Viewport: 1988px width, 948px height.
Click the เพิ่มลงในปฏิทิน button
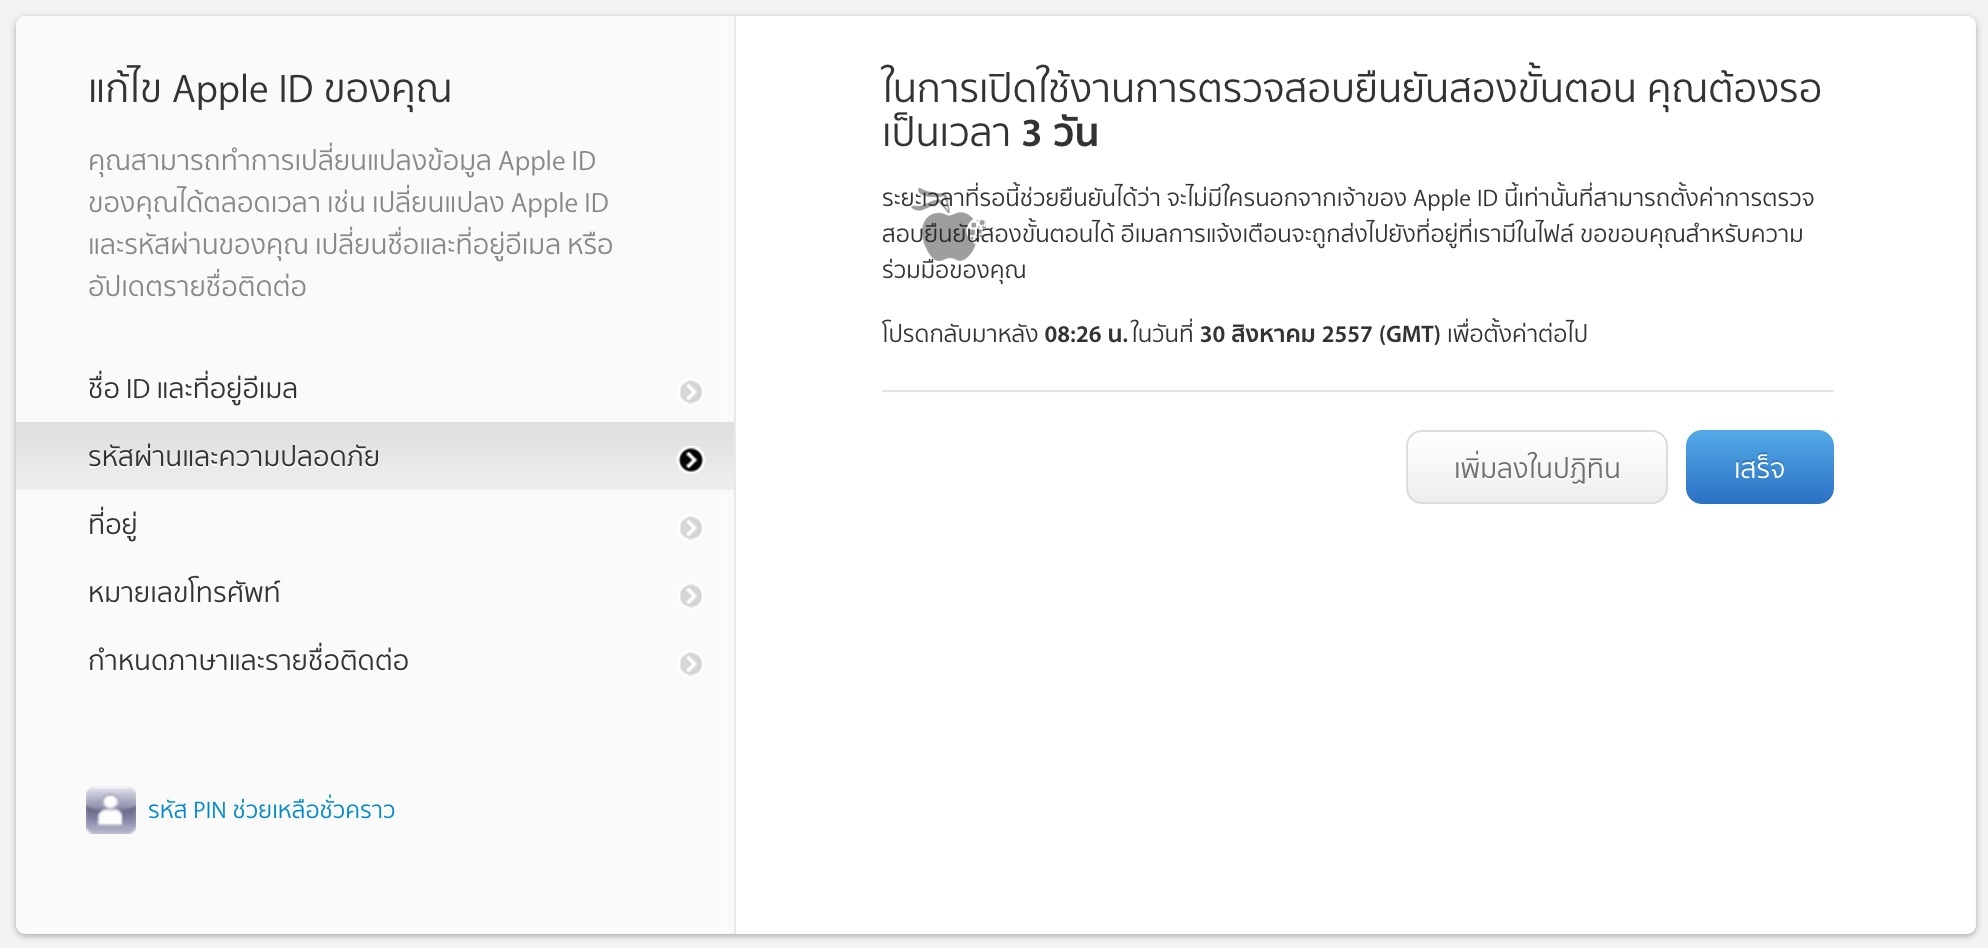coord(1537,466)
